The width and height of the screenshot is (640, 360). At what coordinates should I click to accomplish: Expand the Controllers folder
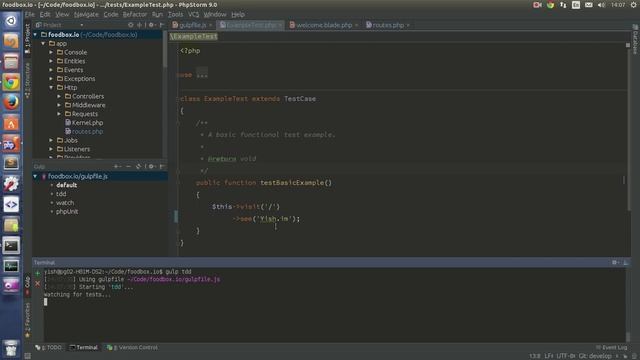pyautogui.click(x=60, y=96)
